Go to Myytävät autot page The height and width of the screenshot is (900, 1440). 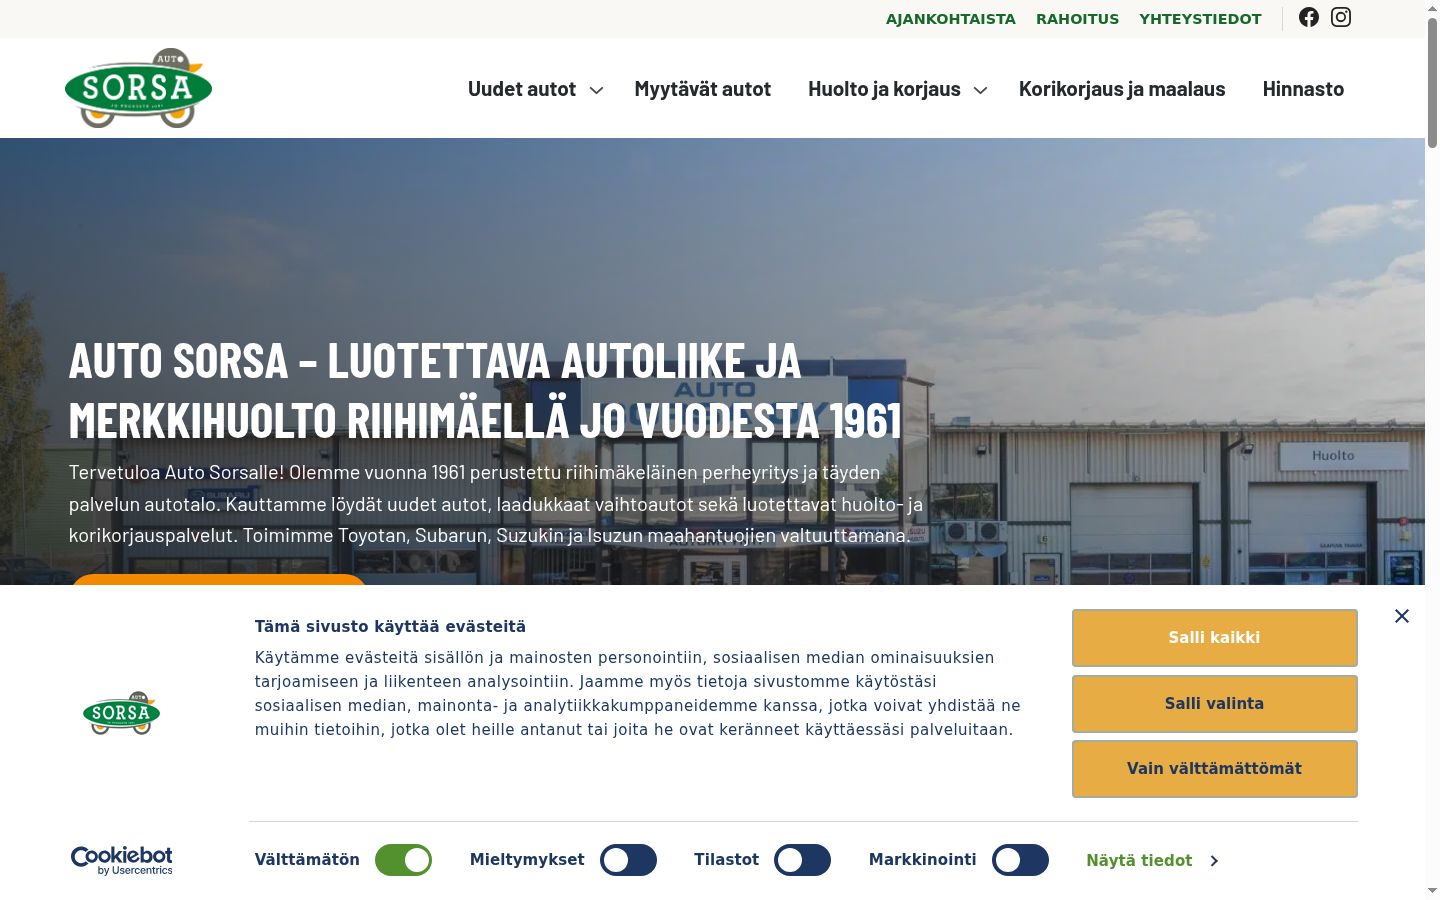(703, 89)
